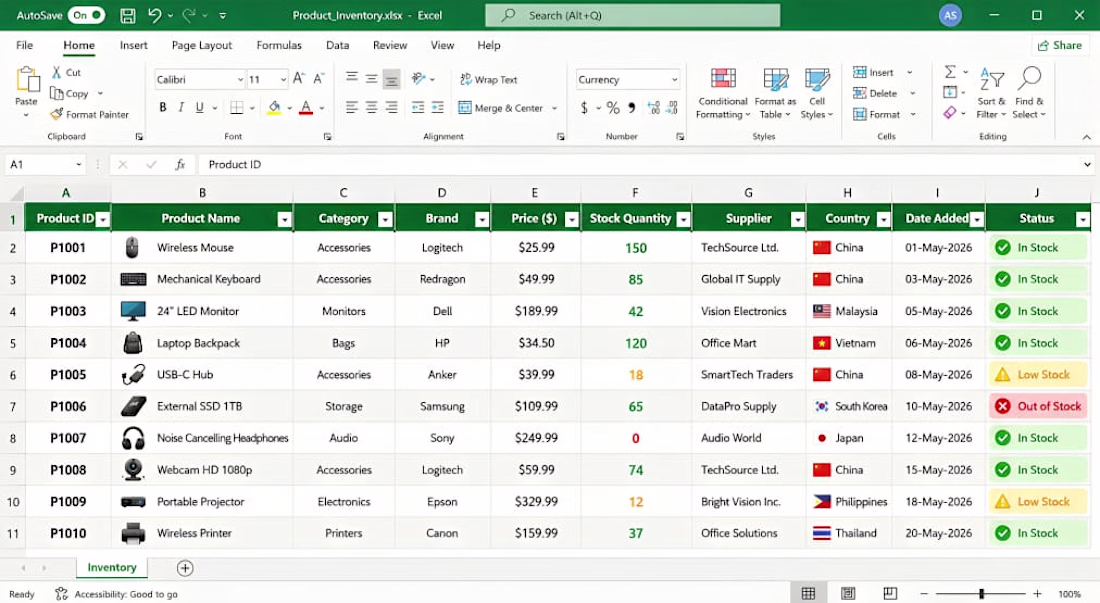Align text left
Image resolution: width=1100 pixels, height=603 pixels.
point(352,107)
